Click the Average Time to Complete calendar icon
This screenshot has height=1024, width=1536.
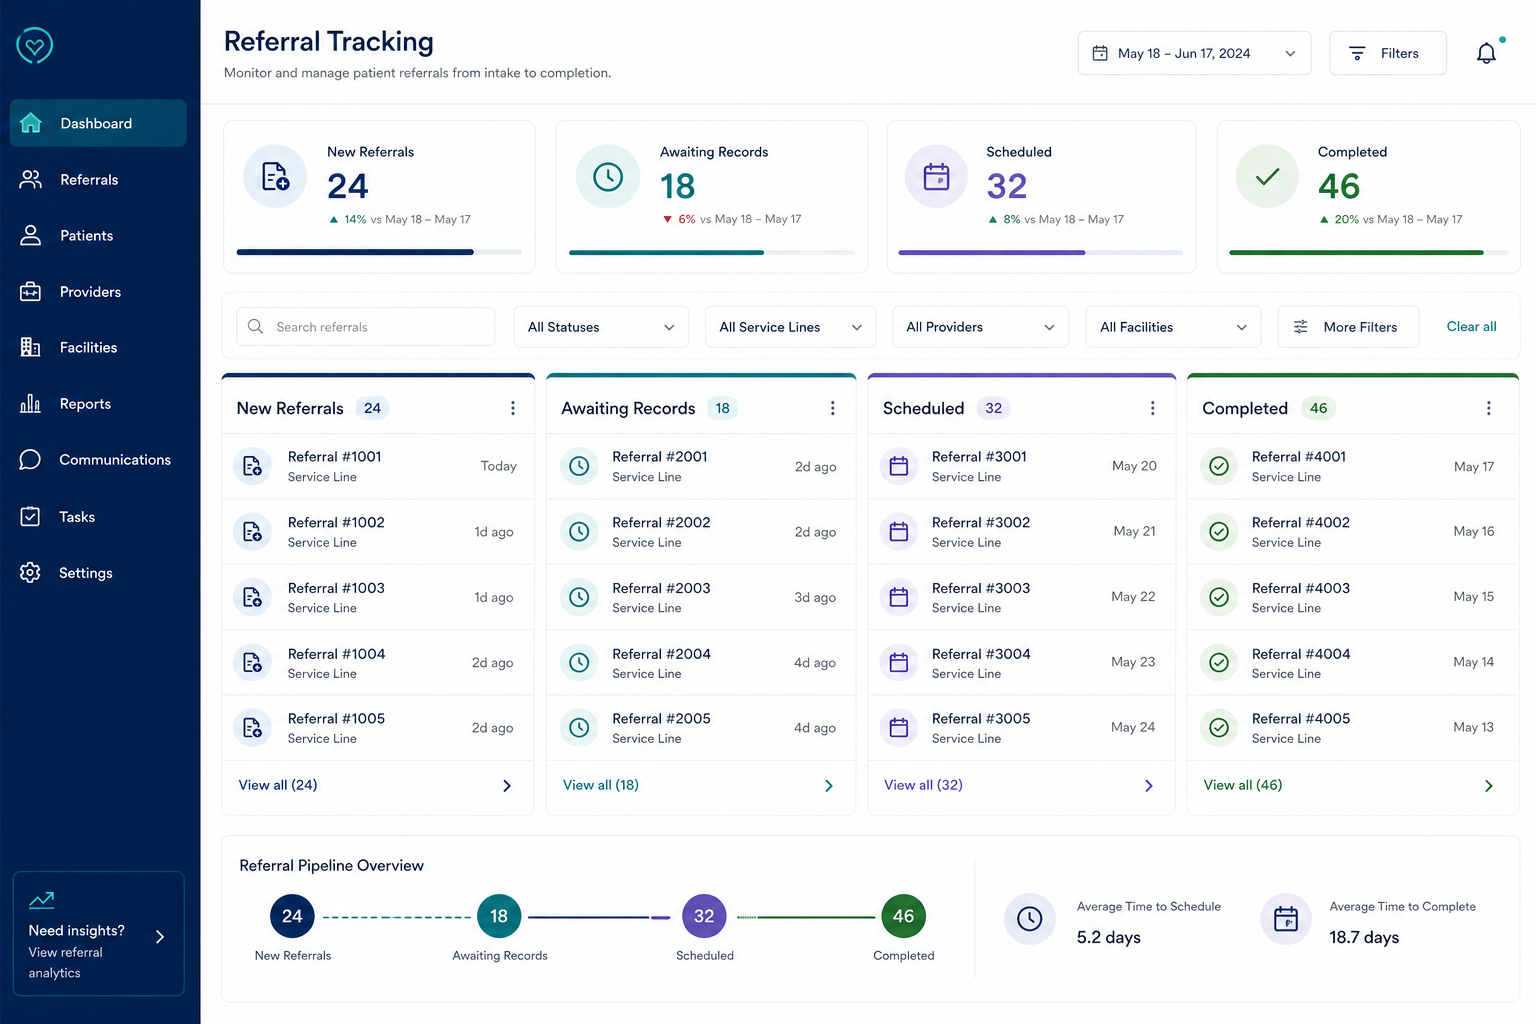(x=1286, y=919)
